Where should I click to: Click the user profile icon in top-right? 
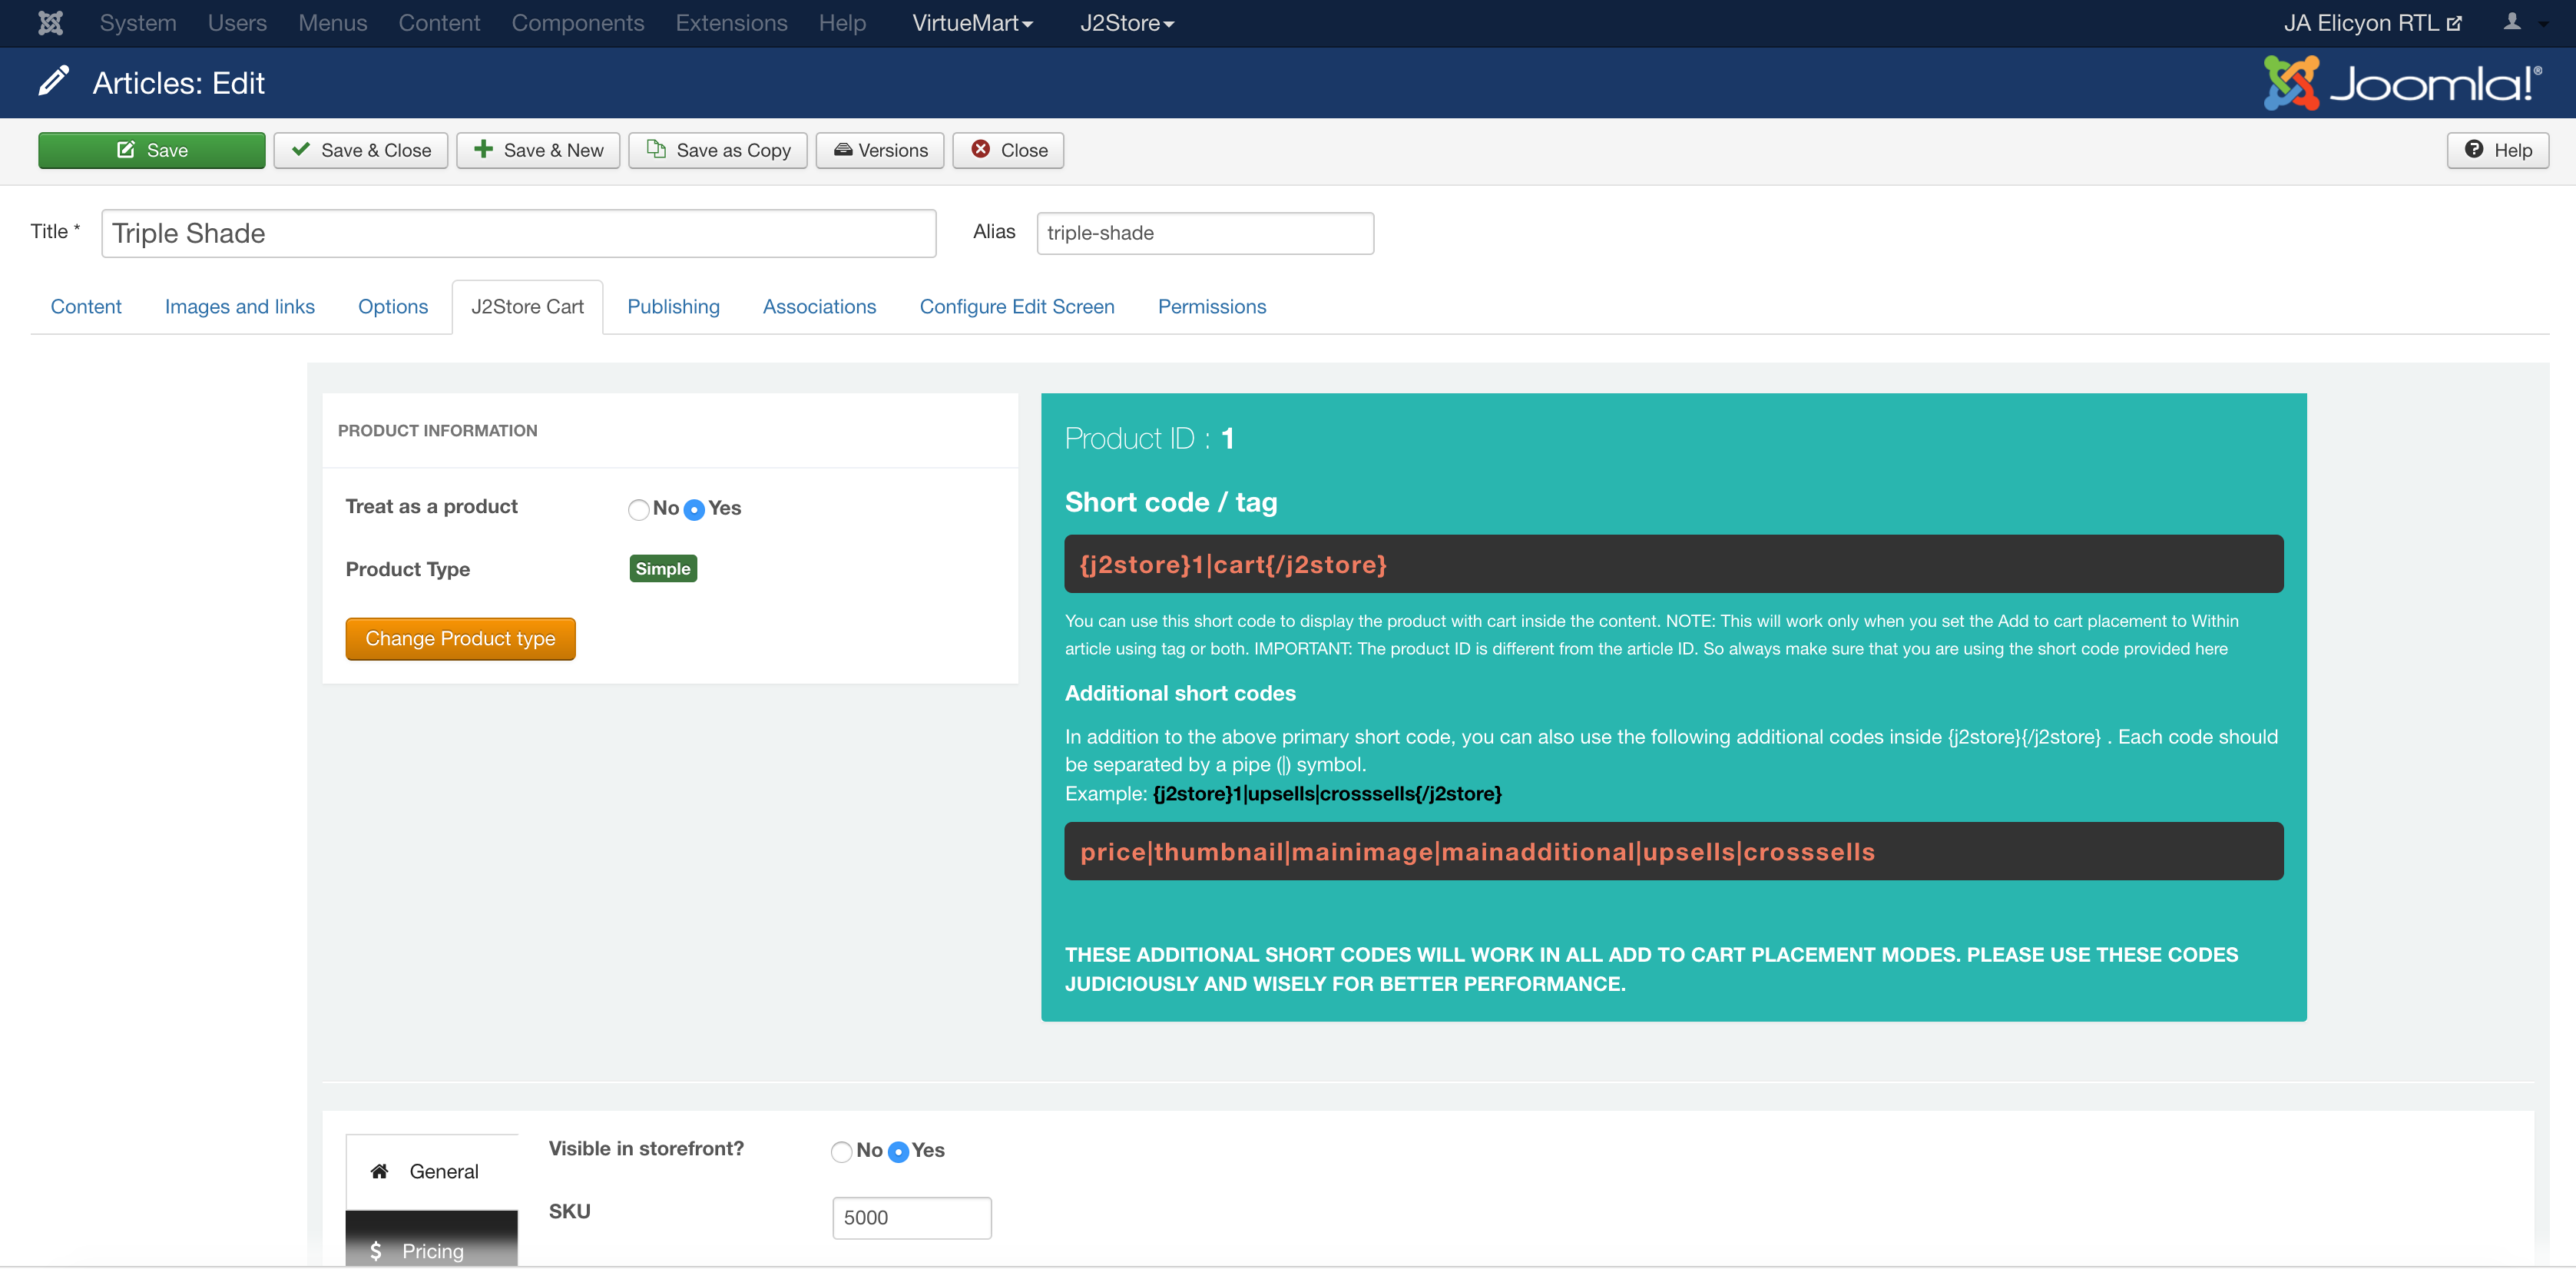(x=2512, y=22)
